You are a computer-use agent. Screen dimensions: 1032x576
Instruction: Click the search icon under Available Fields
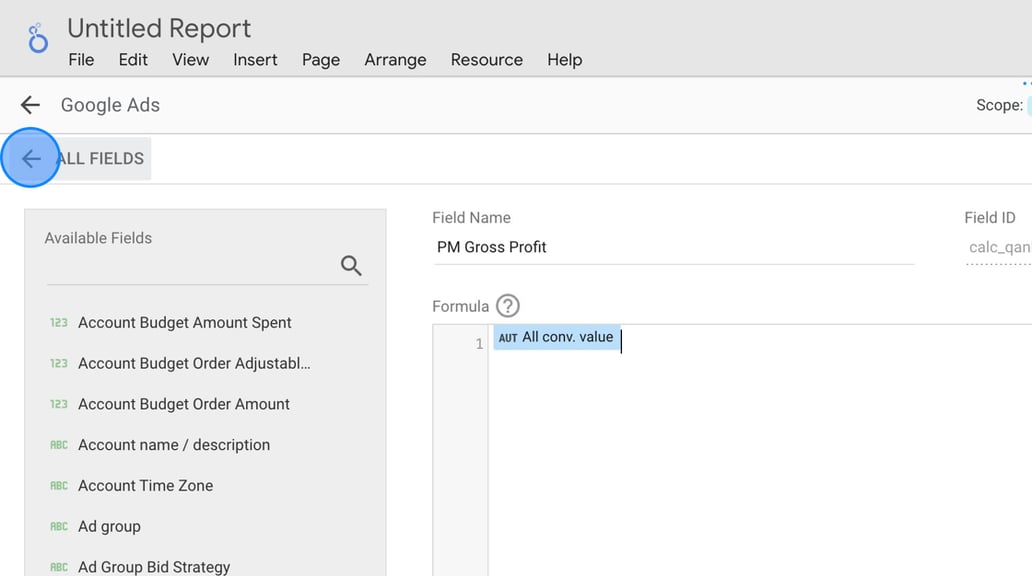coord(350,265)
